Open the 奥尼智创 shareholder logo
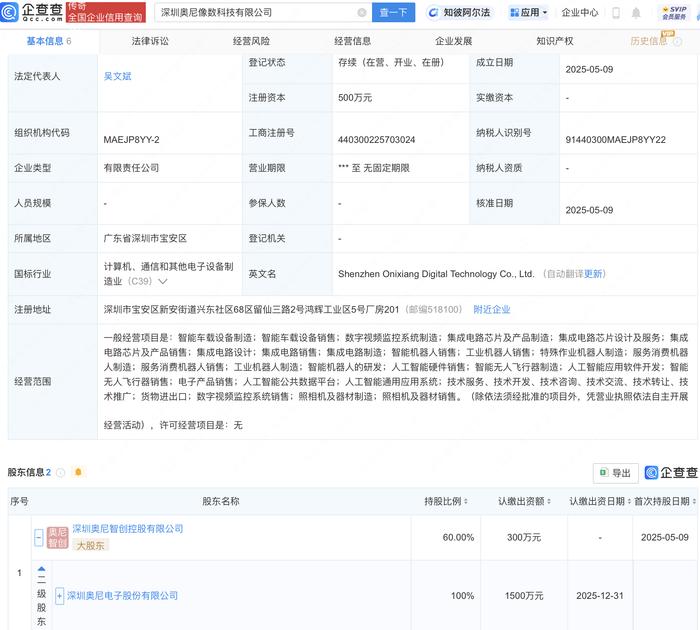700x630 pixels. click(58, 537)
